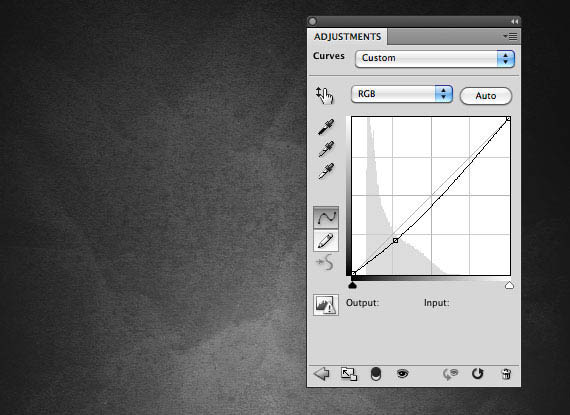Image resolution: width=570 pixels, height=415 pixels.
Task: Click the histogram warning recalculation icon
Action: tap(326, 305)
